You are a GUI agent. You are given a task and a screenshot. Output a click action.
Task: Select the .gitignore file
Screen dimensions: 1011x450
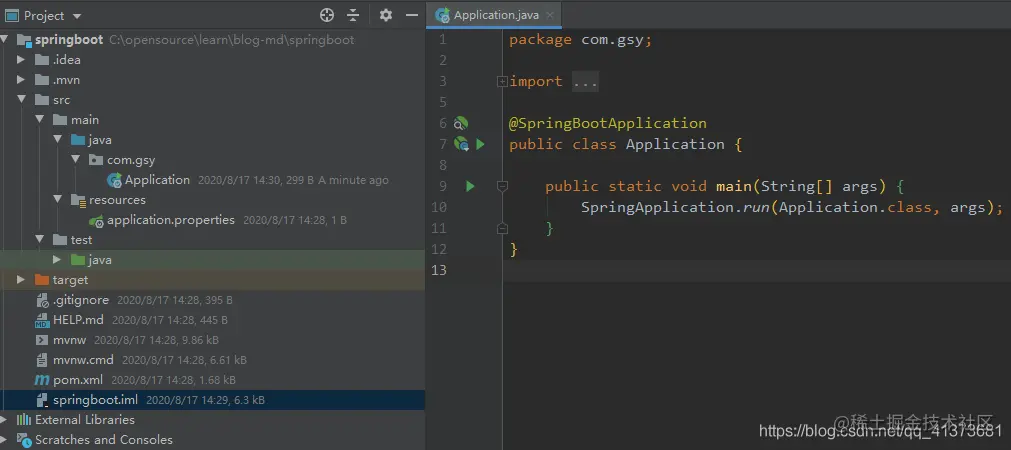[x=81, y=300]
